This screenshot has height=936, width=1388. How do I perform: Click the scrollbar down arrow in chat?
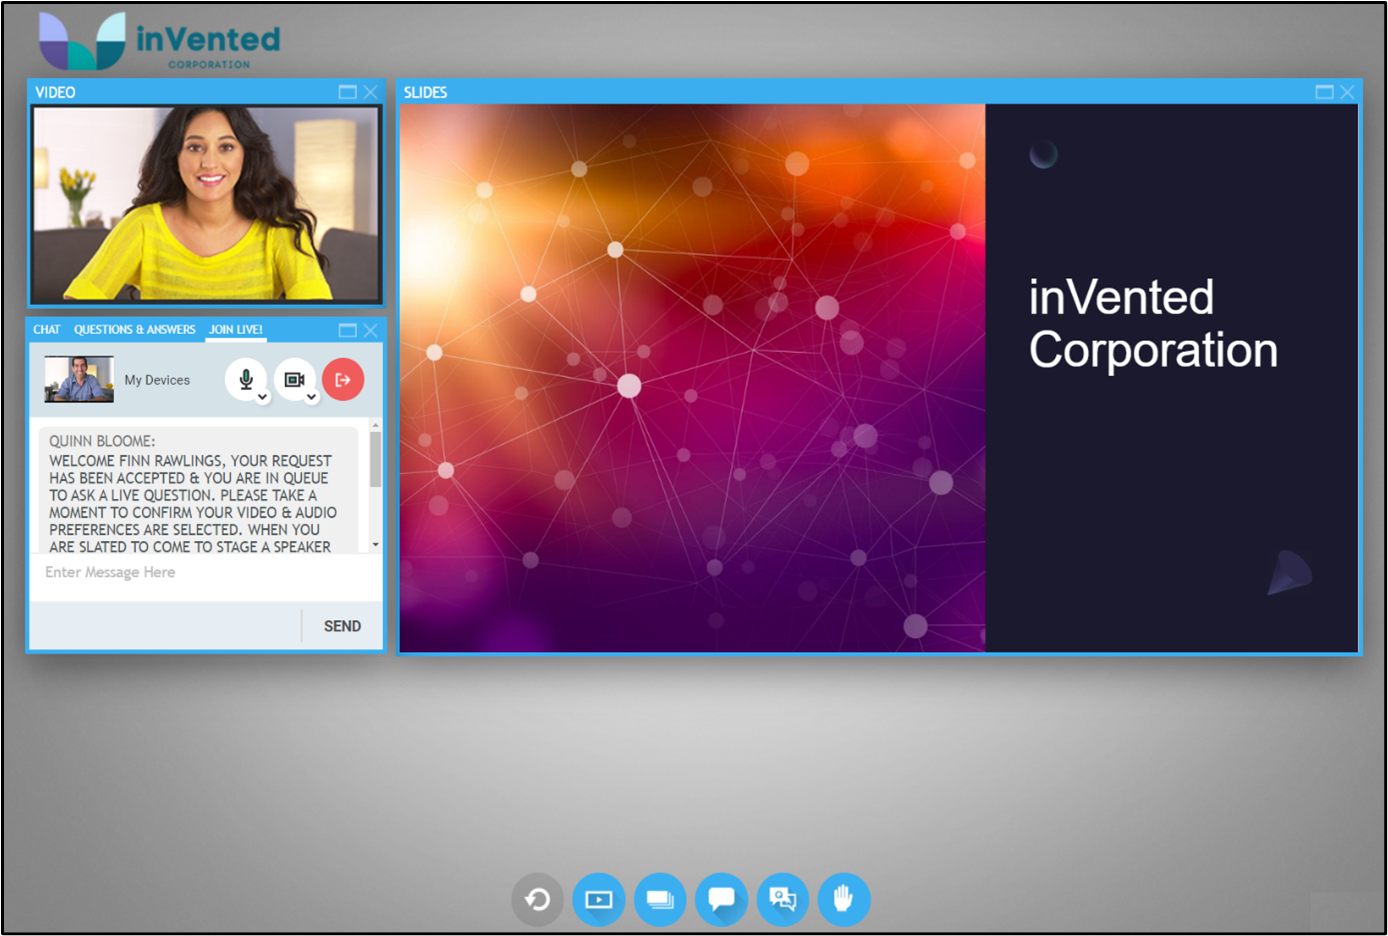pyautogui.click(x=376, y=545)
